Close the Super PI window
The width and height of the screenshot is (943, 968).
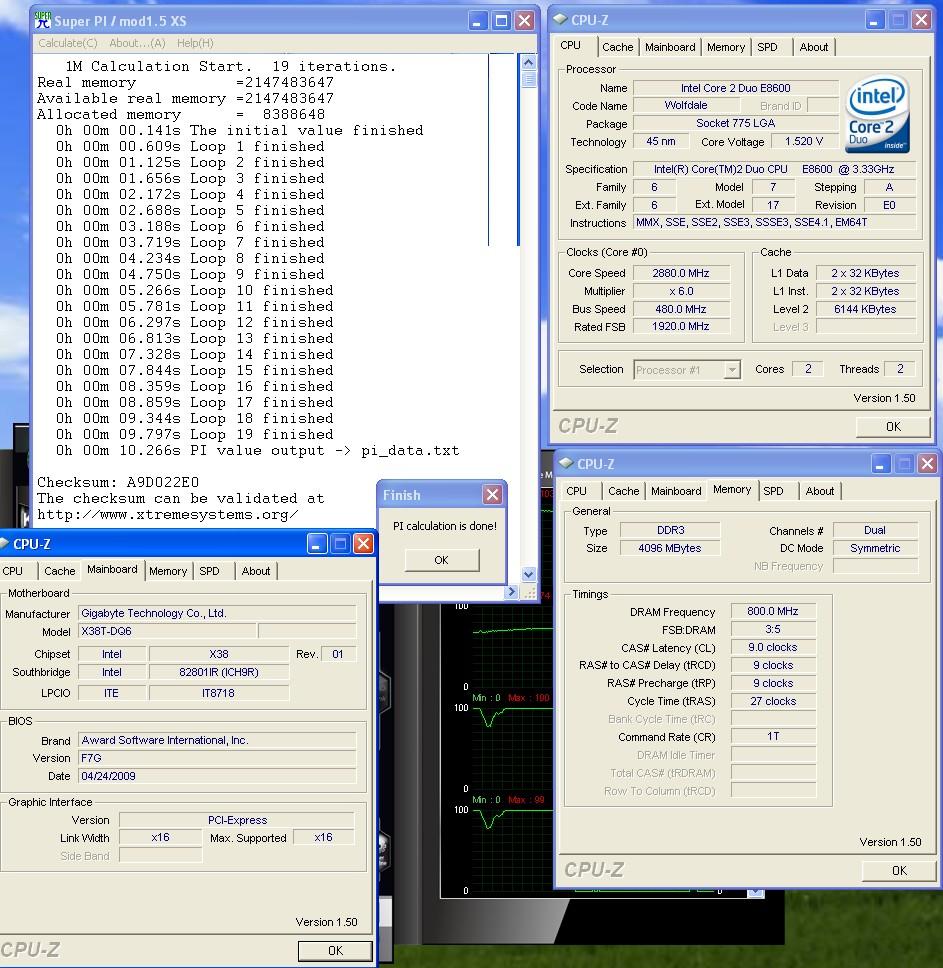(x=525, y=21)
